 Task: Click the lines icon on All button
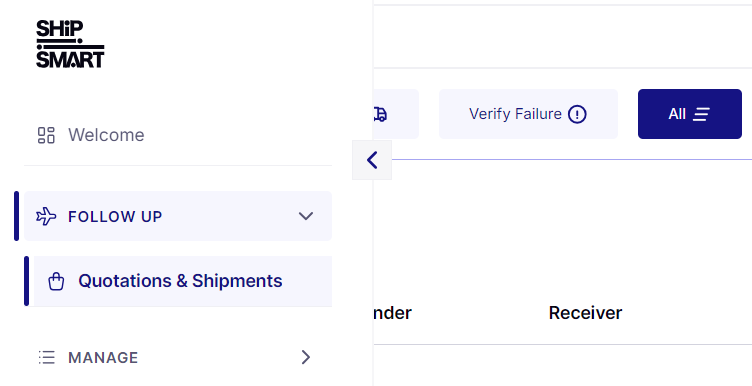[x=701, y=114]
